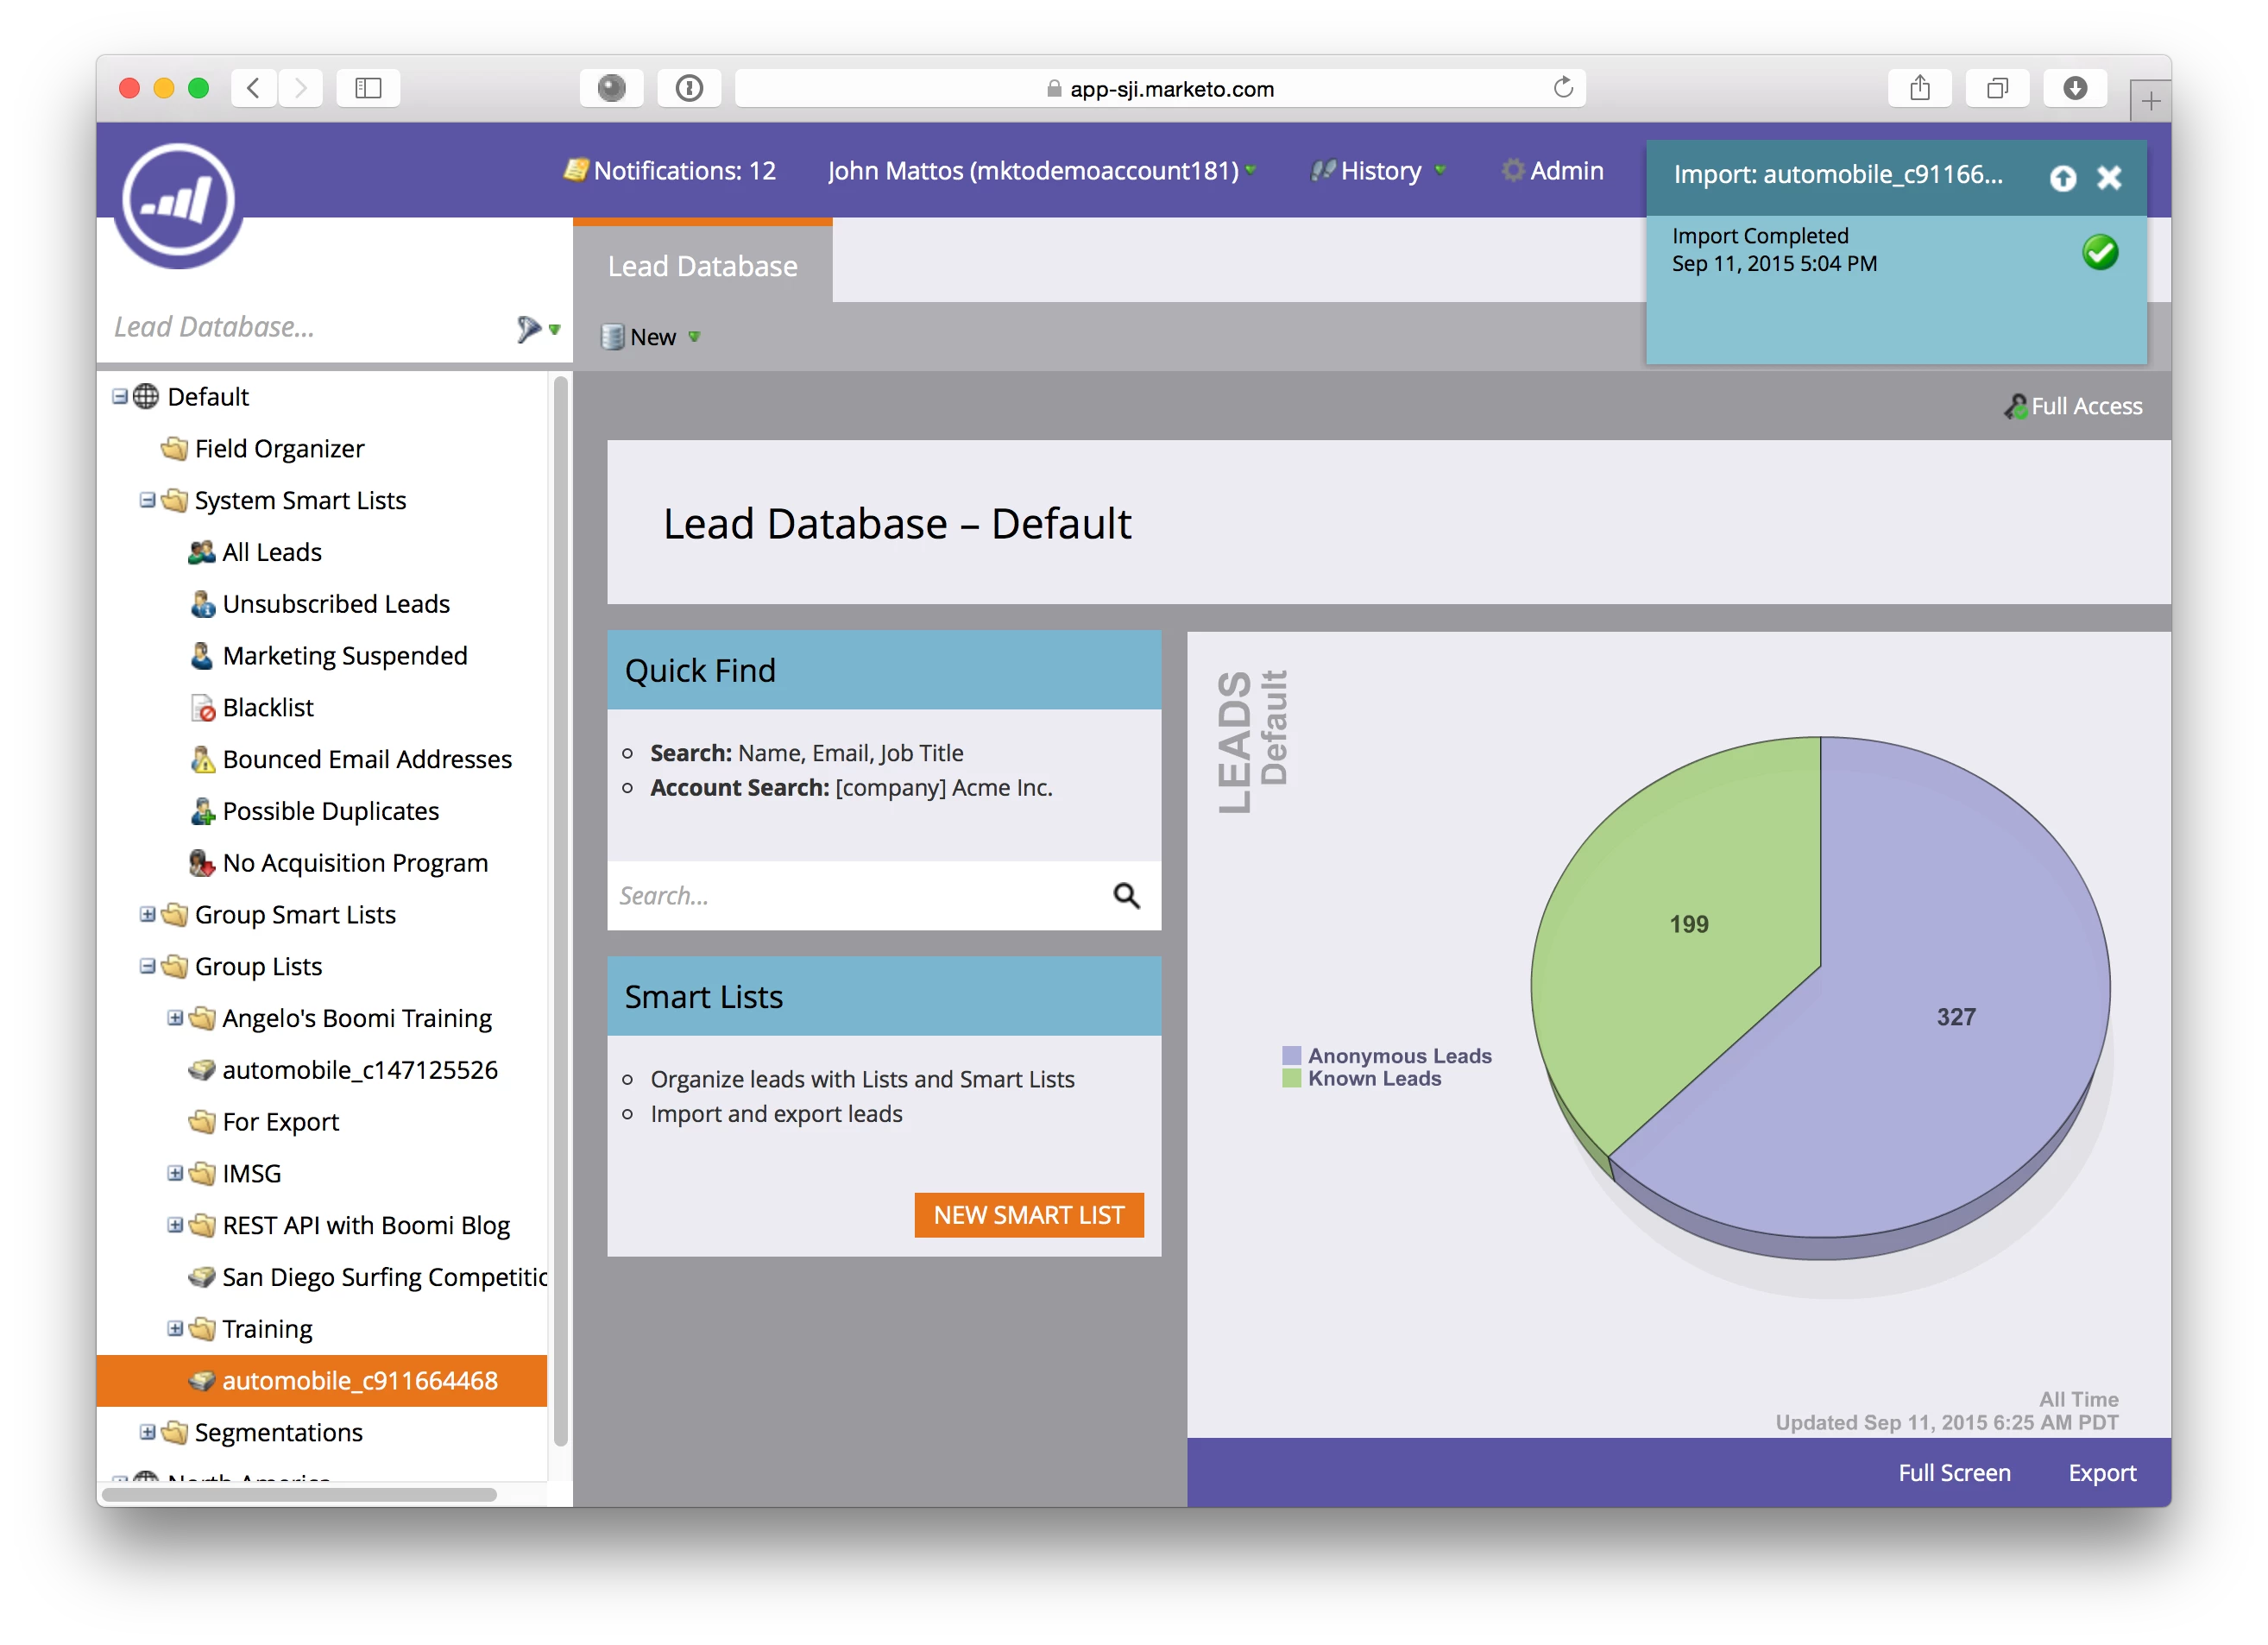
Task: Click the Safari sidebar toggle icon
Action: (x=368, y=88)
